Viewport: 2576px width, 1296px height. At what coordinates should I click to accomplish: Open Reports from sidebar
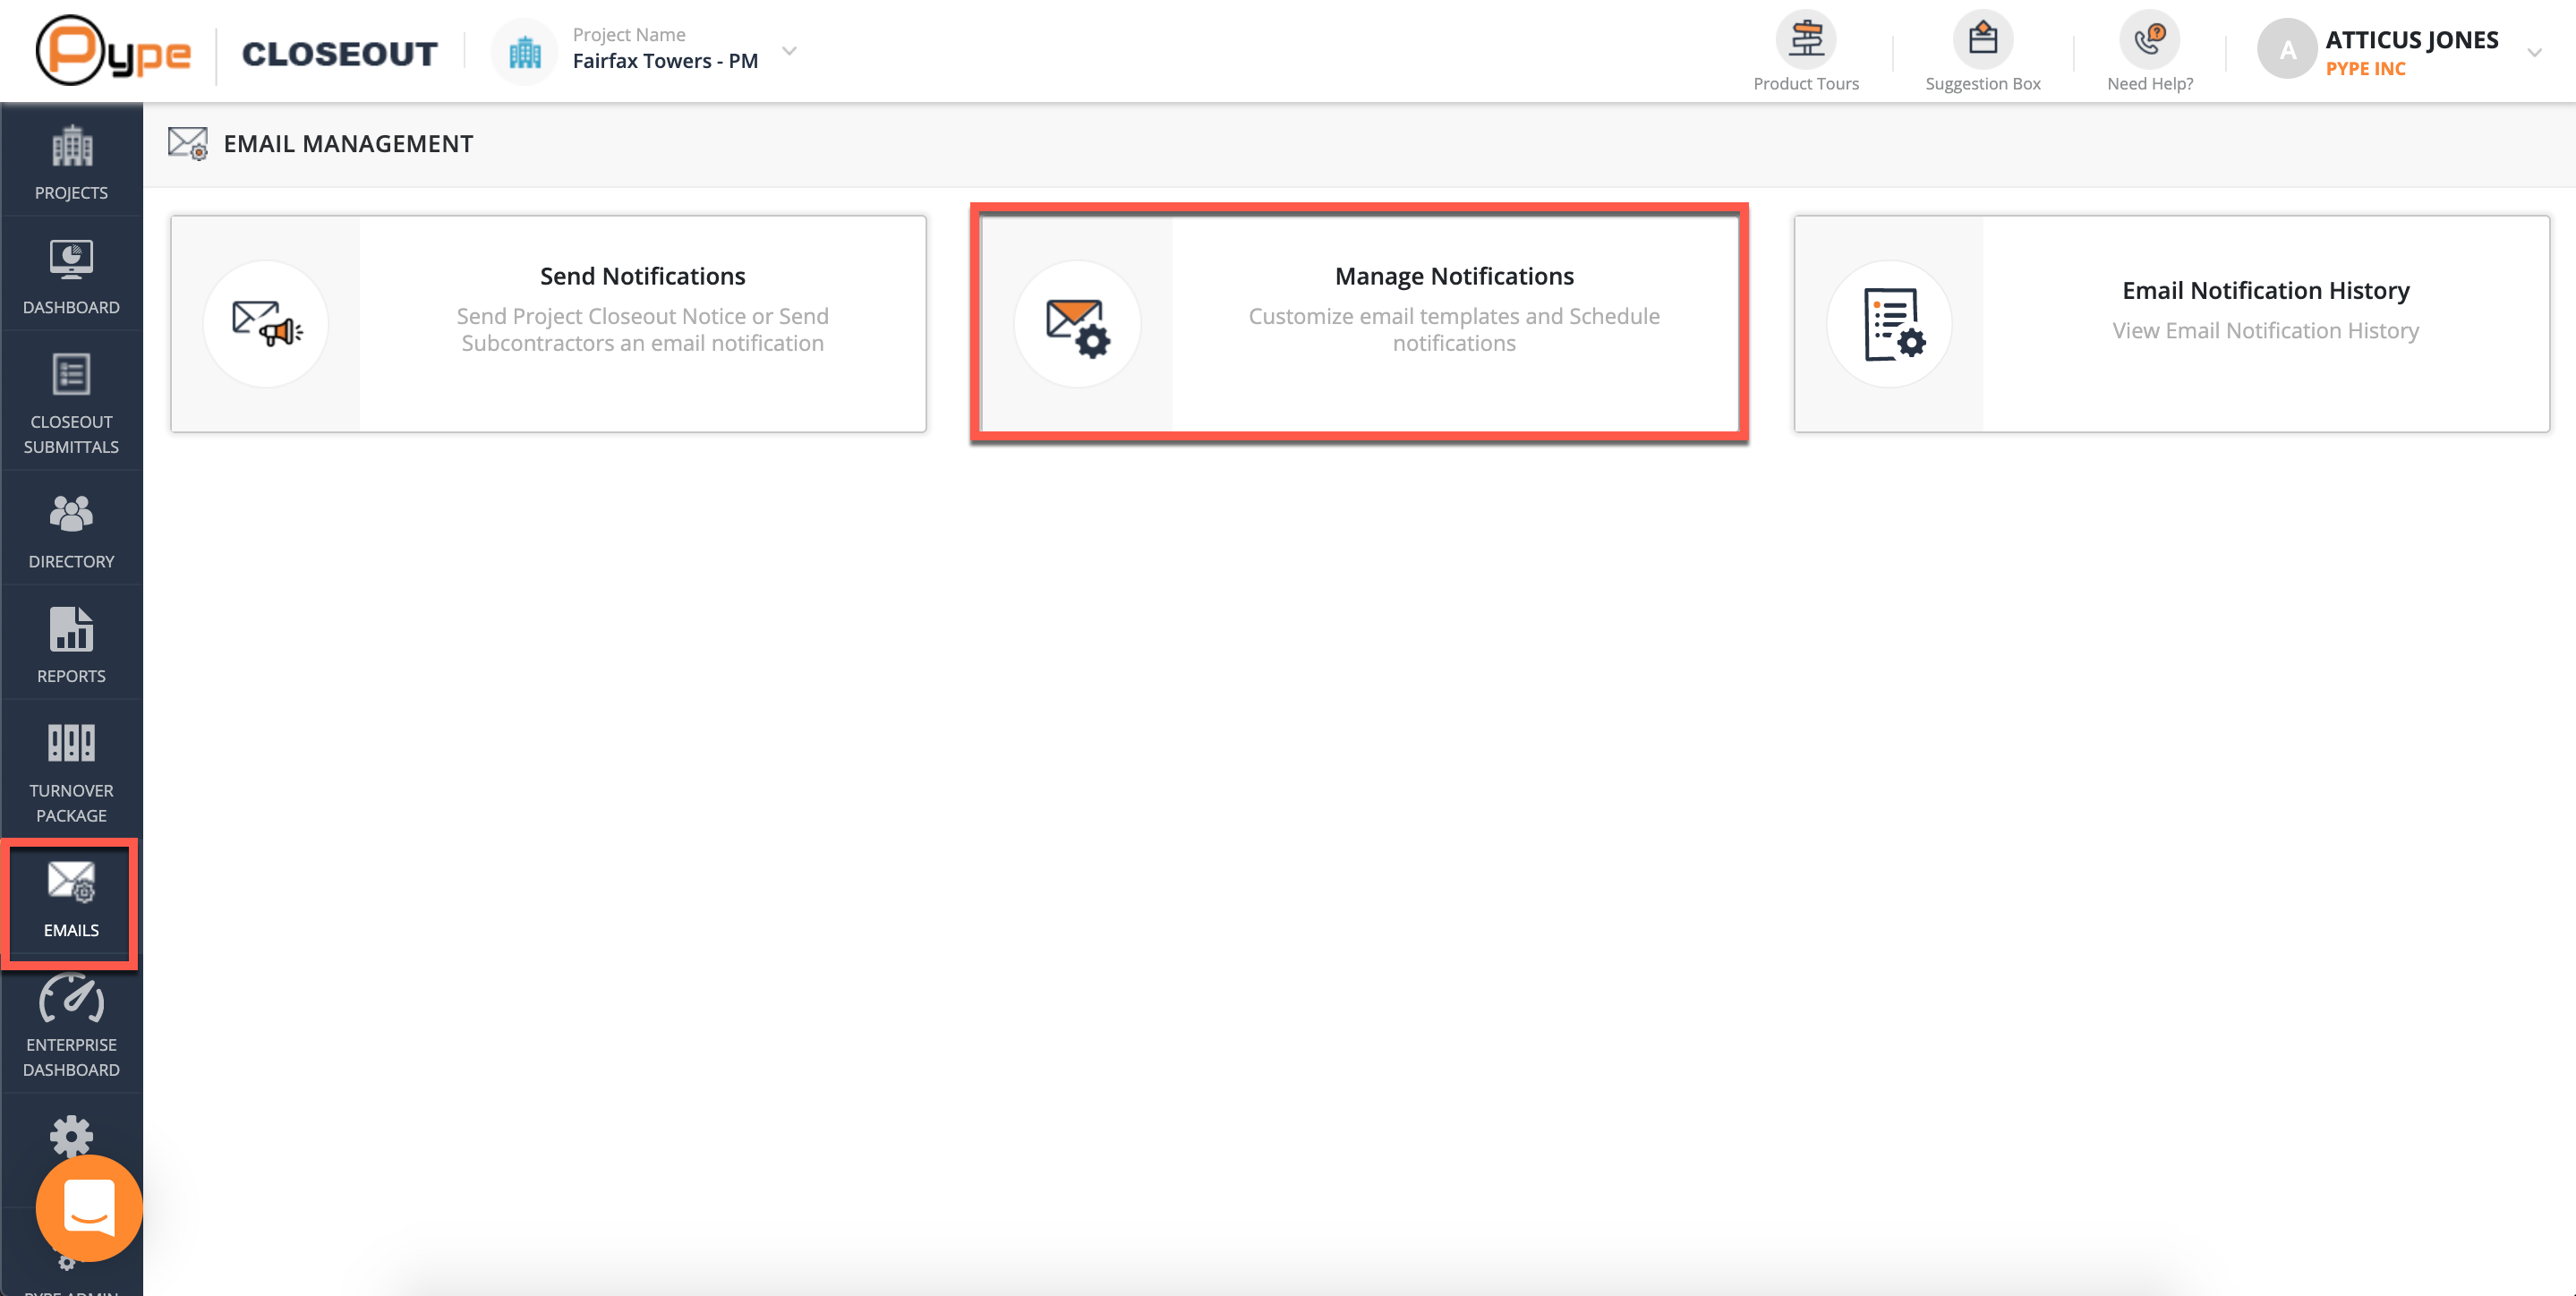(x=71, y=645)
